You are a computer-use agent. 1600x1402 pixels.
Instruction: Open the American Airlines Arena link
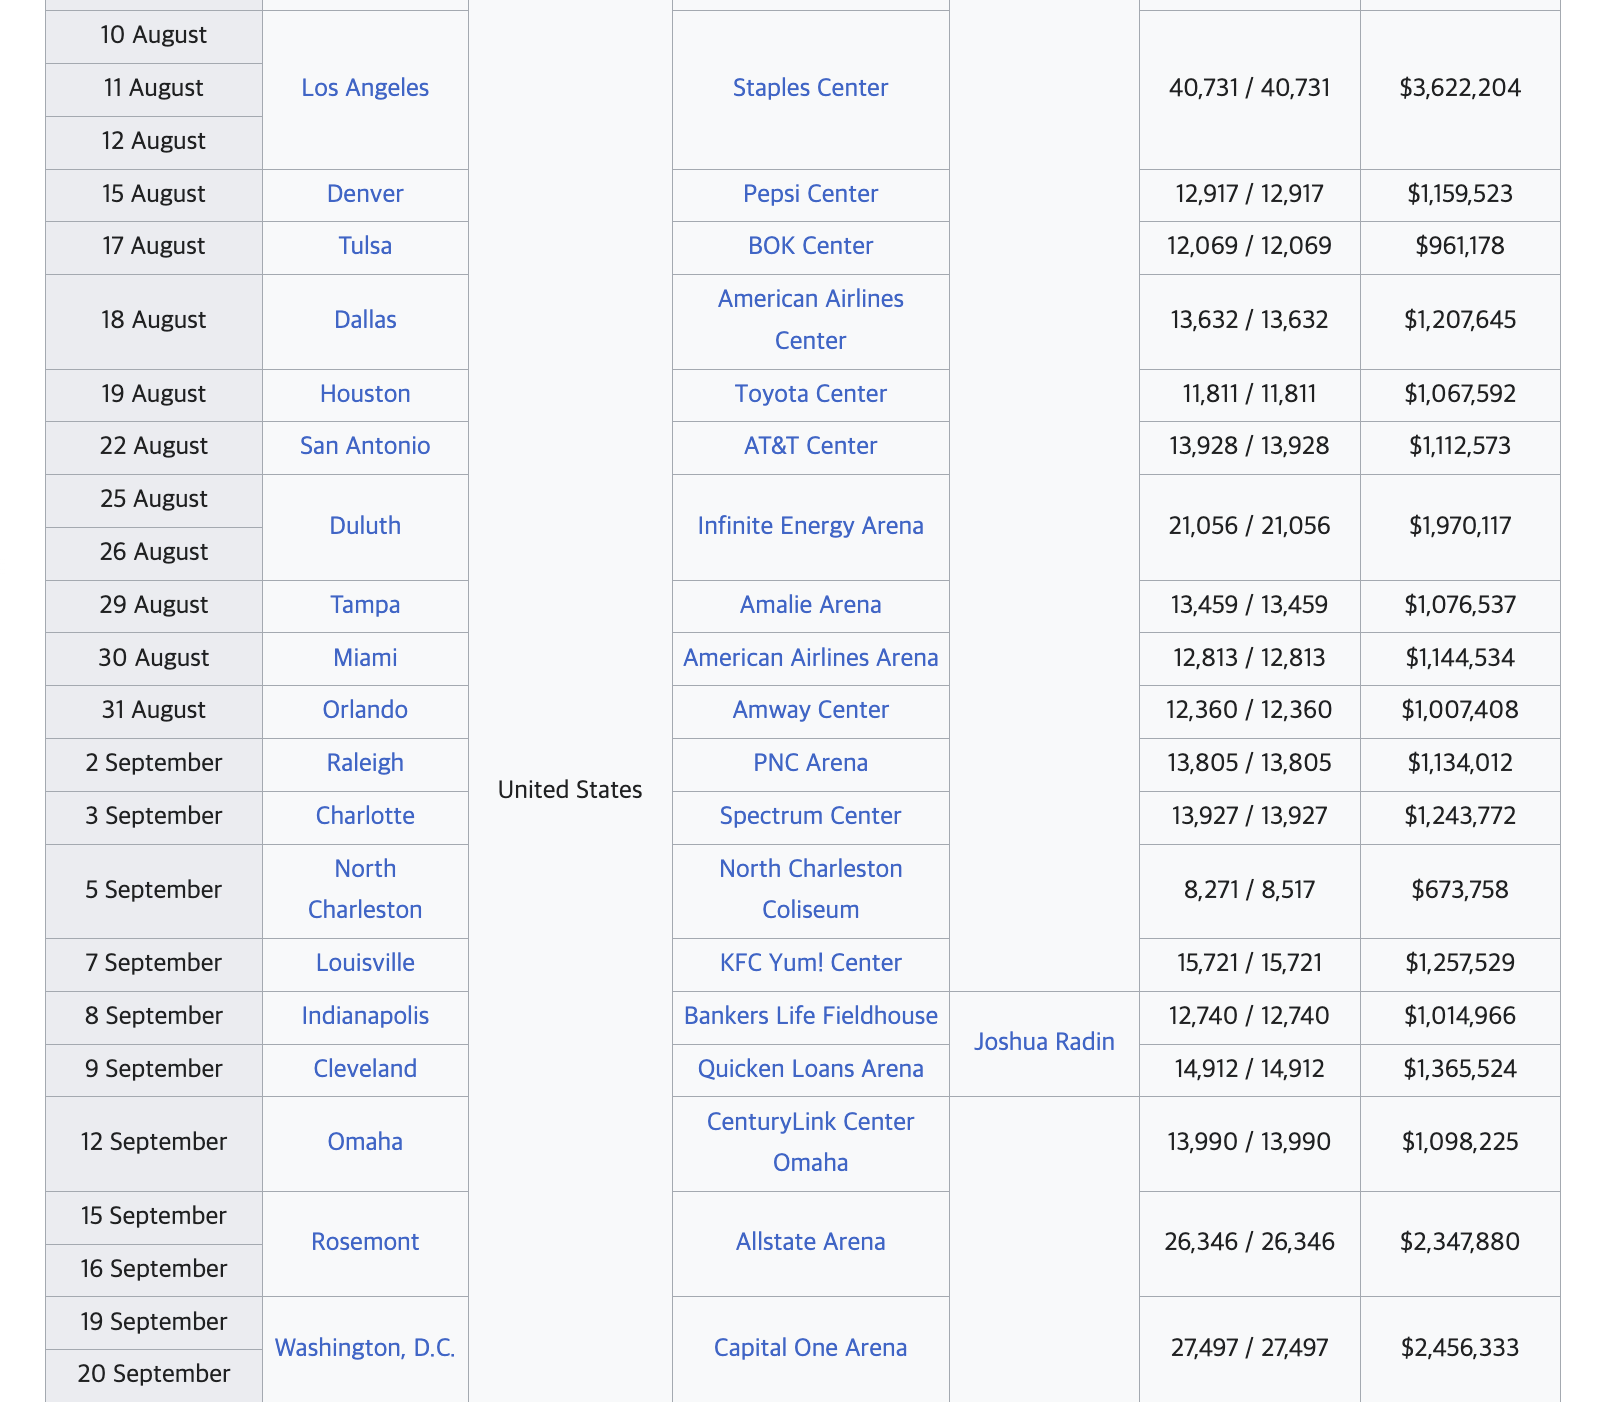coord(810,658)
